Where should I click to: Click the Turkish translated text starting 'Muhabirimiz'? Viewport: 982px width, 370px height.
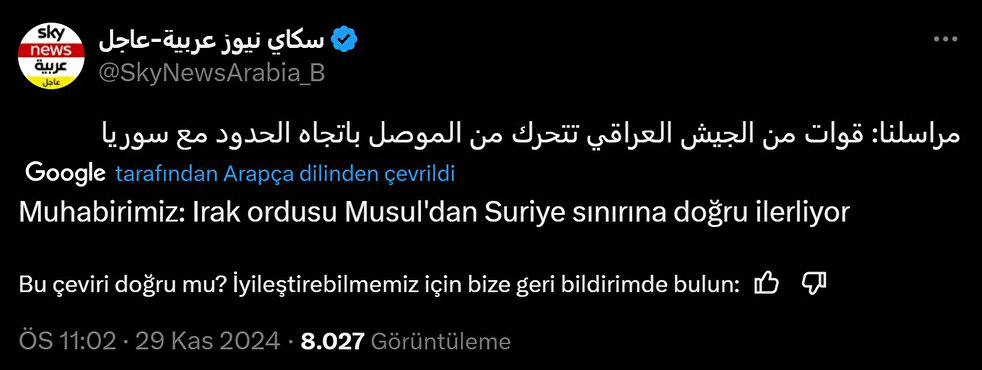(434, 213)
